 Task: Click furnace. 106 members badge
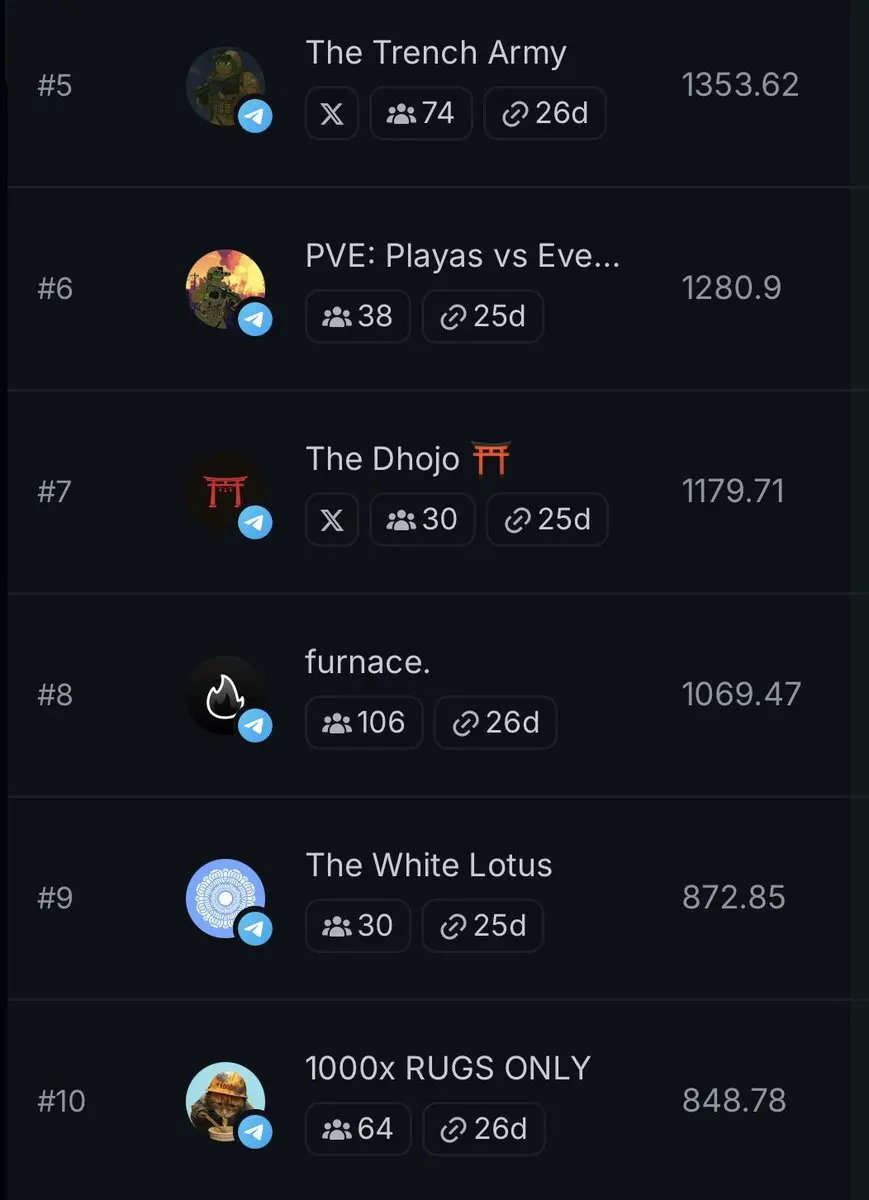(x=364, y=722)
